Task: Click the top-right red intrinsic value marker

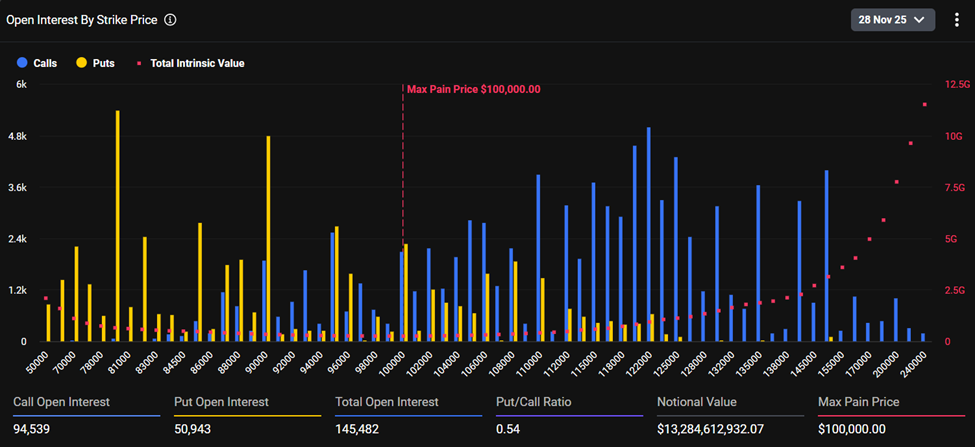Action: click(925, 104)
